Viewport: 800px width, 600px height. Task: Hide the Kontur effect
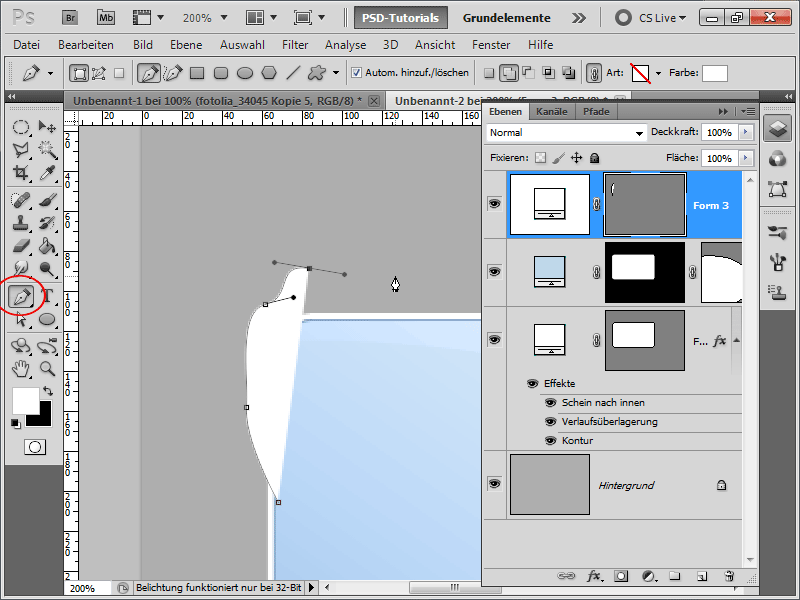551,440
